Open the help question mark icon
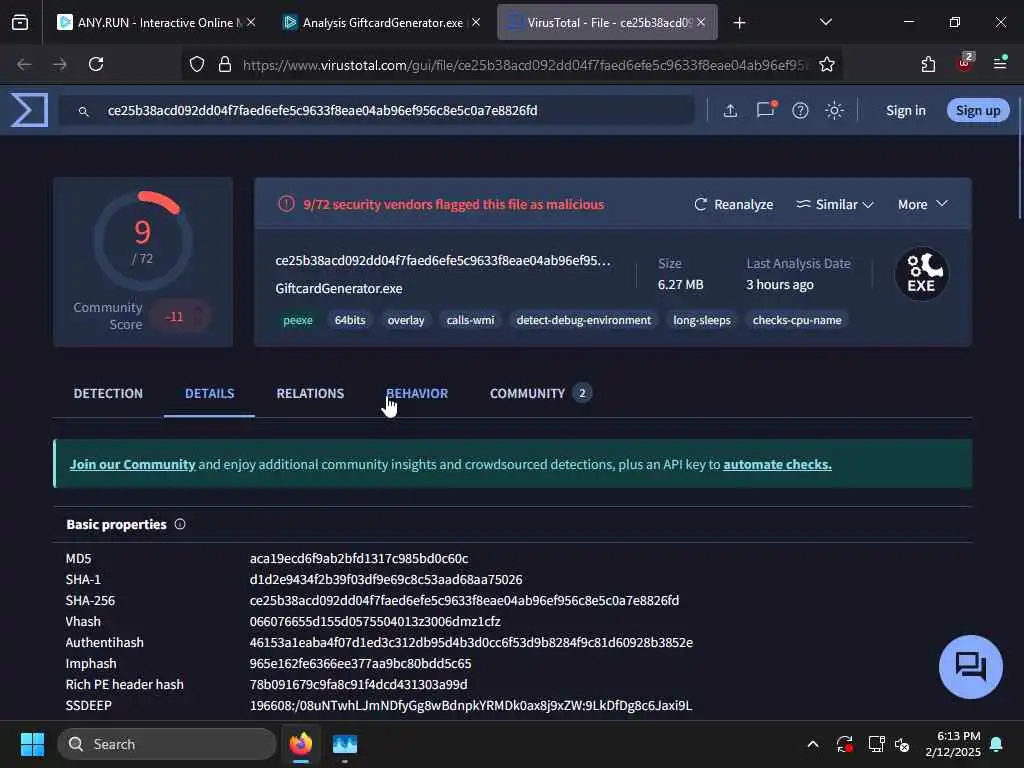1024x768 pixels. tap(800, 110)
